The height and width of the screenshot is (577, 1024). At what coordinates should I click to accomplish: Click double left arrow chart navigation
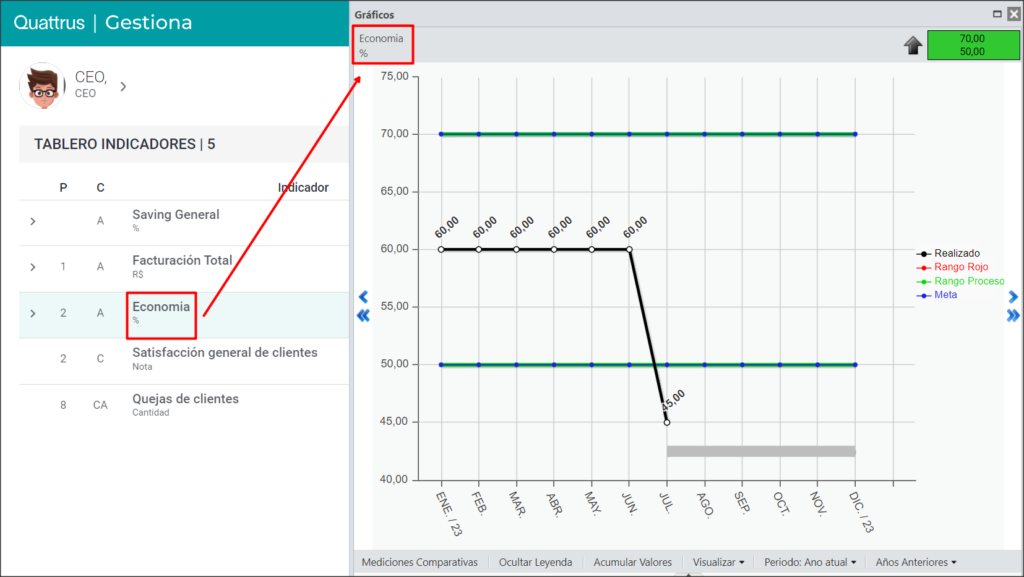(x=363, y=316)
